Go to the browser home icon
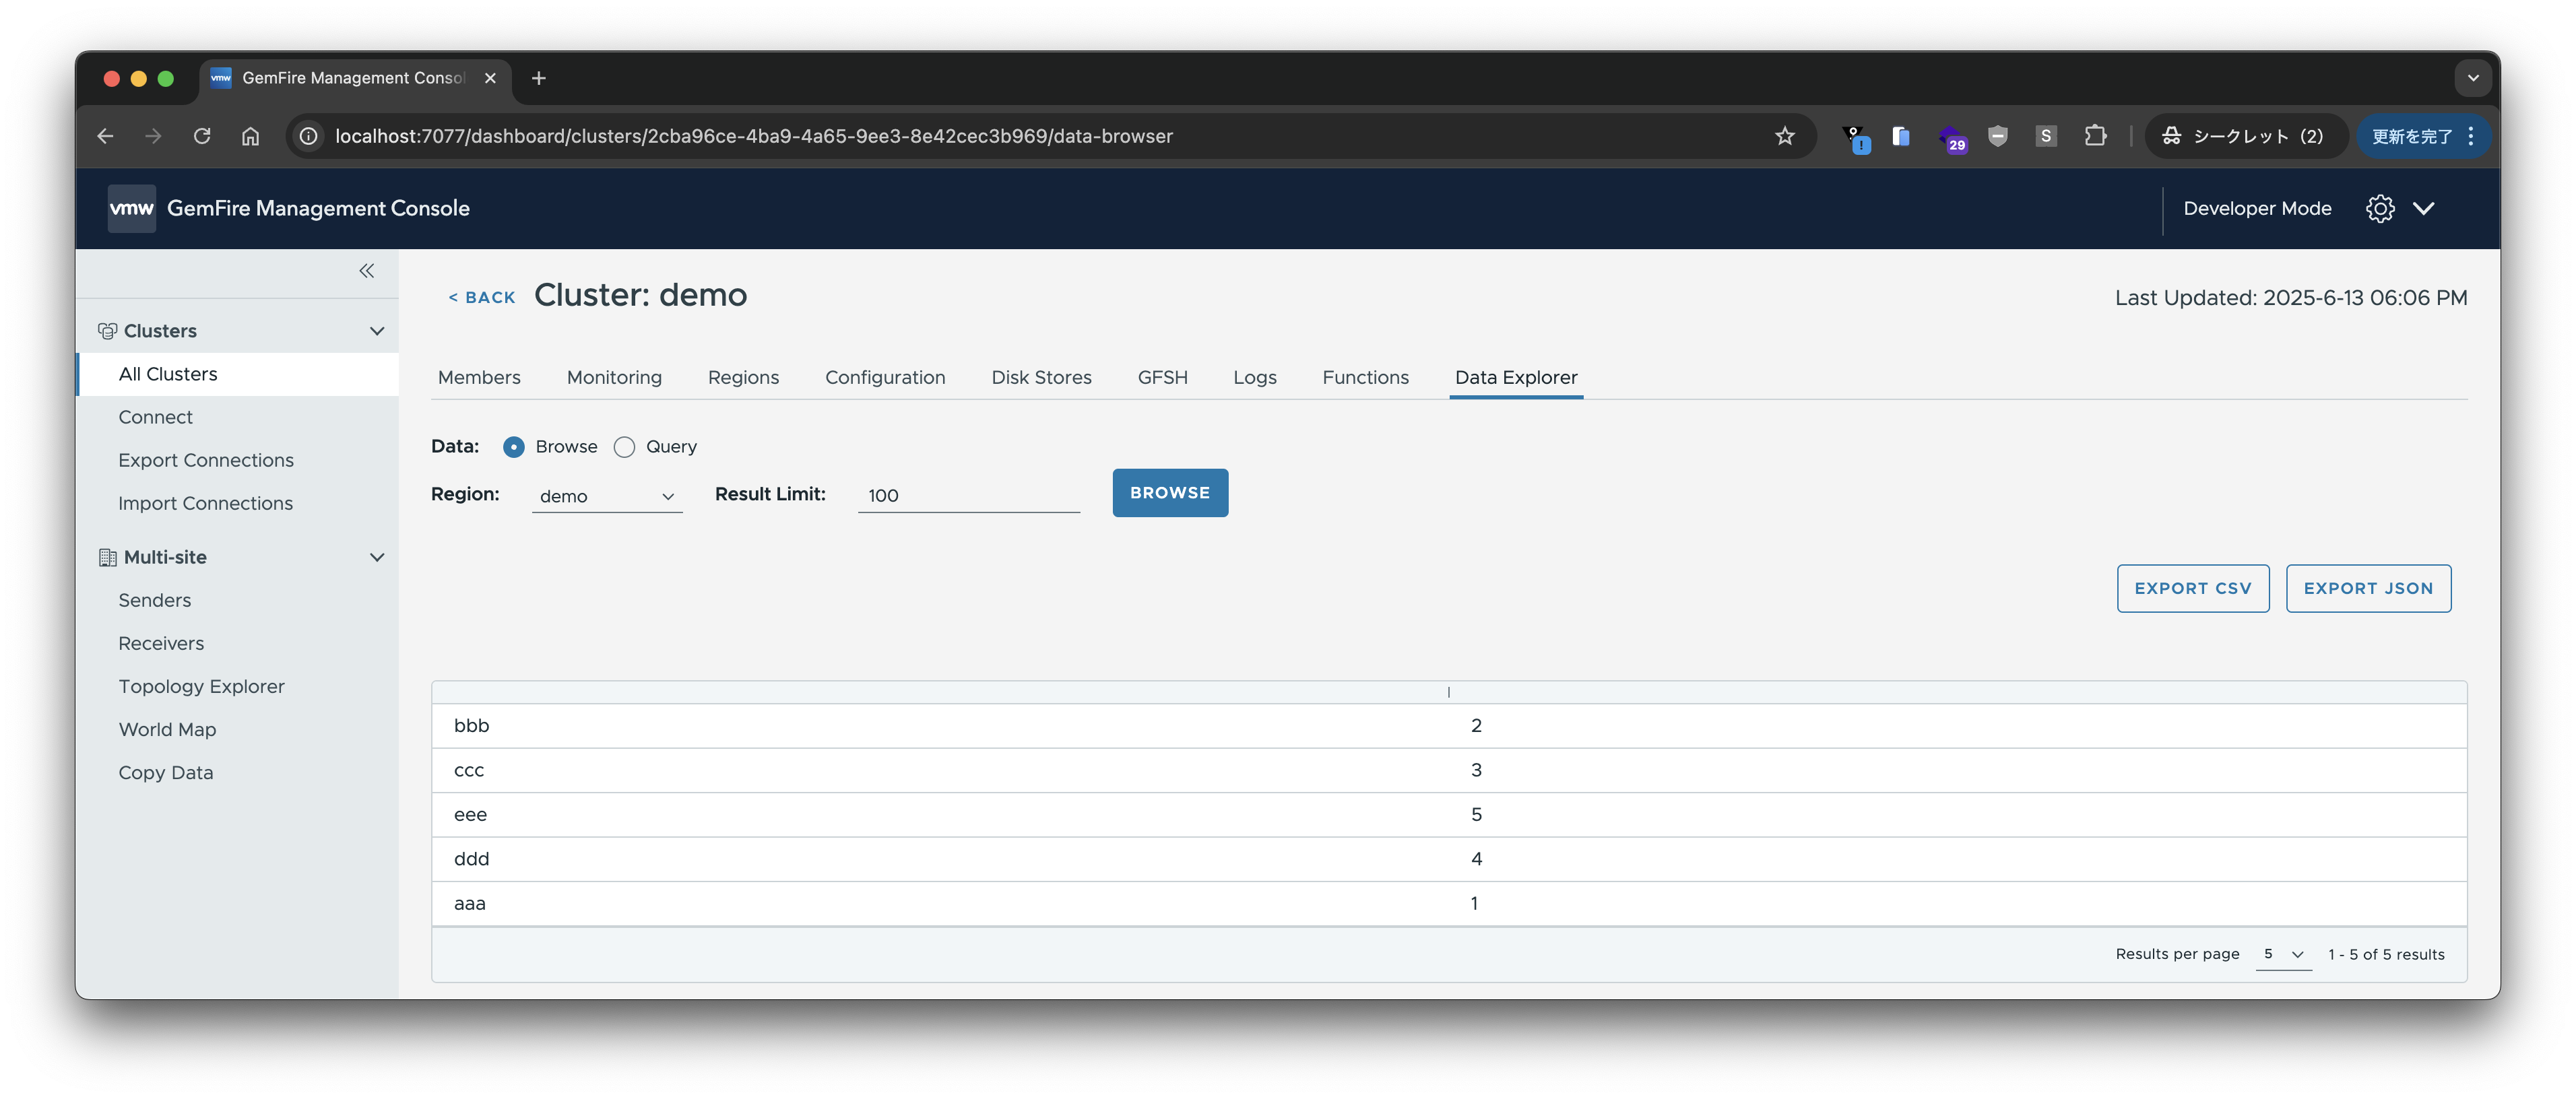 (x=250, y=136)
